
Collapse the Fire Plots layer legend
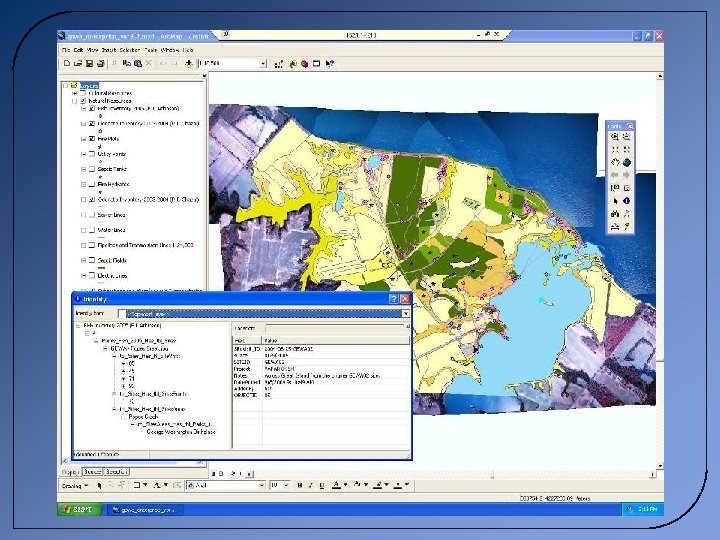(83, 139)
